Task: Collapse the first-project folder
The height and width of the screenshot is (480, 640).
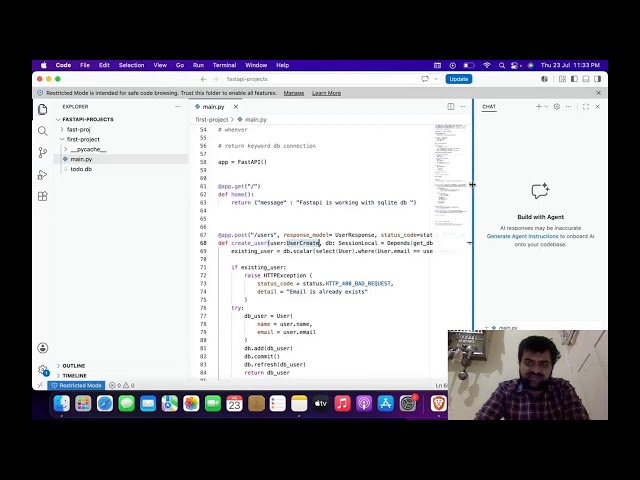Action: 62,139
